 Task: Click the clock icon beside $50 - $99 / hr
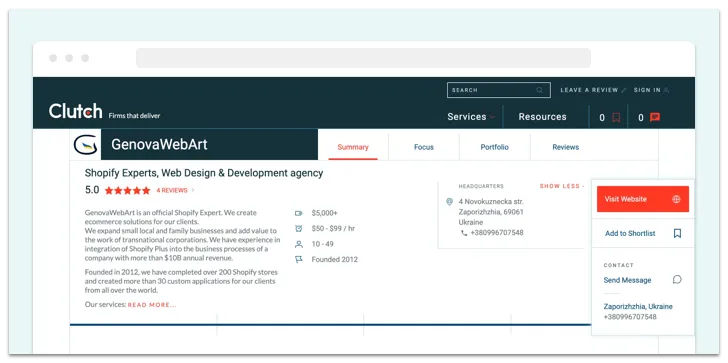click(x=299, y=228)
